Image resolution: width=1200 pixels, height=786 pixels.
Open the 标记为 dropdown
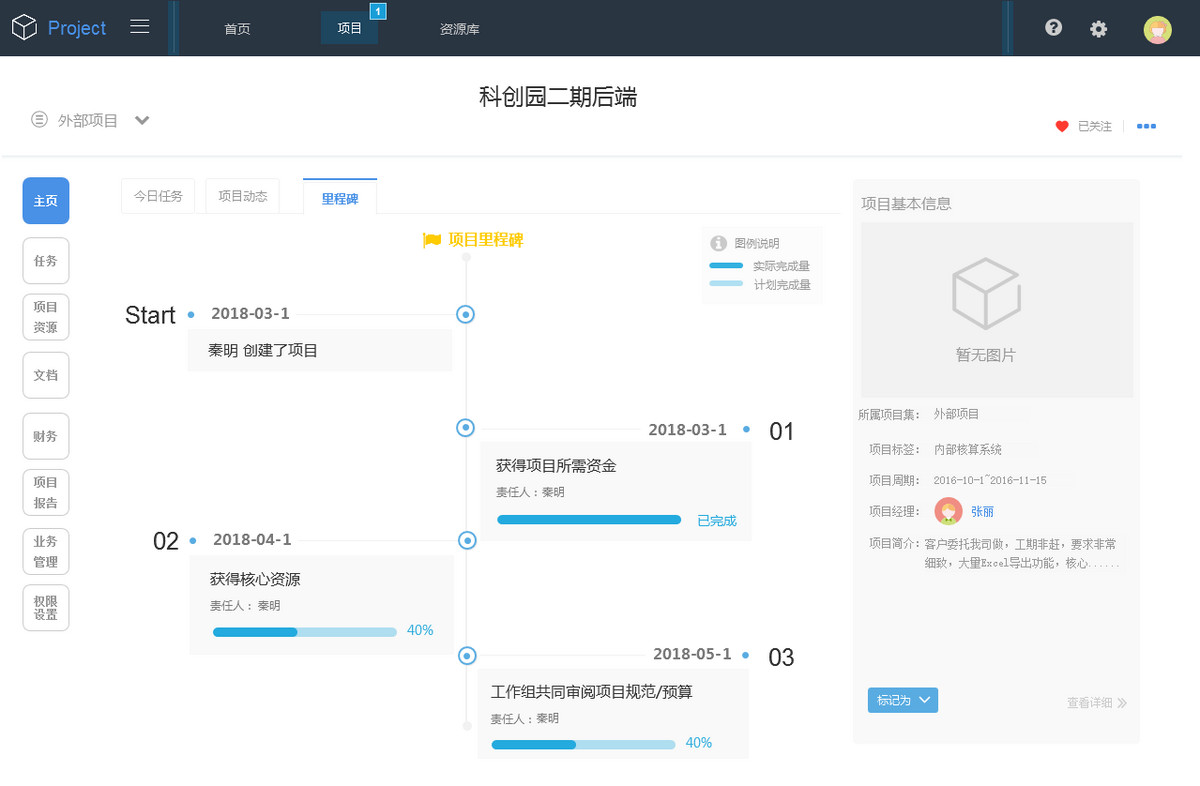click(x=902, y=700)
